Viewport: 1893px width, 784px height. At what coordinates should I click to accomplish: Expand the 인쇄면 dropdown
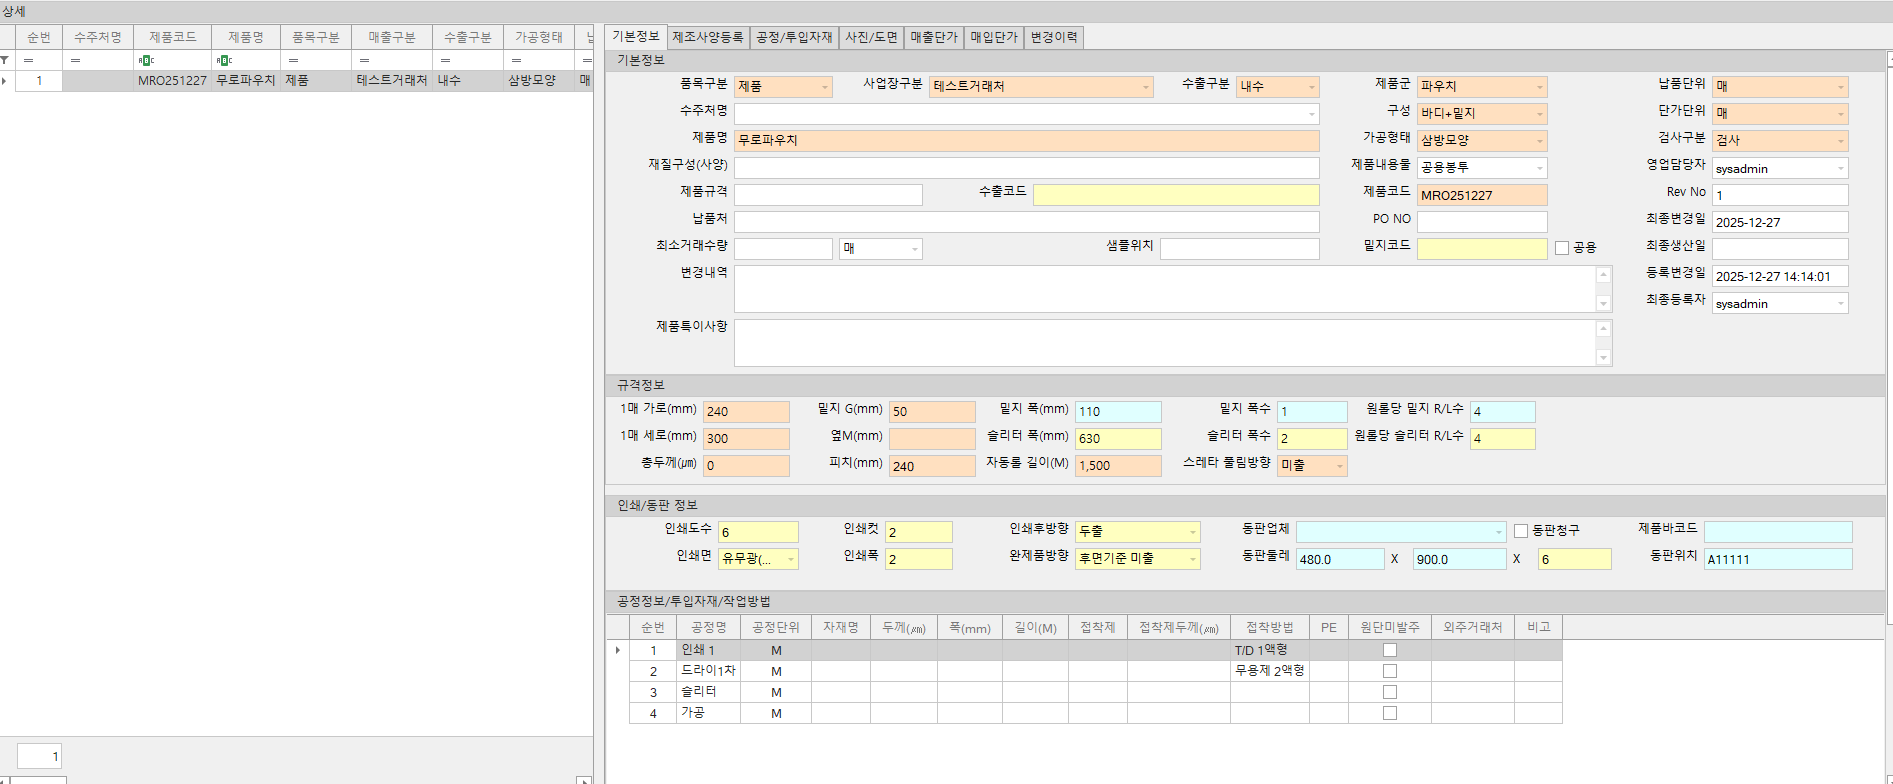[791, 559]
